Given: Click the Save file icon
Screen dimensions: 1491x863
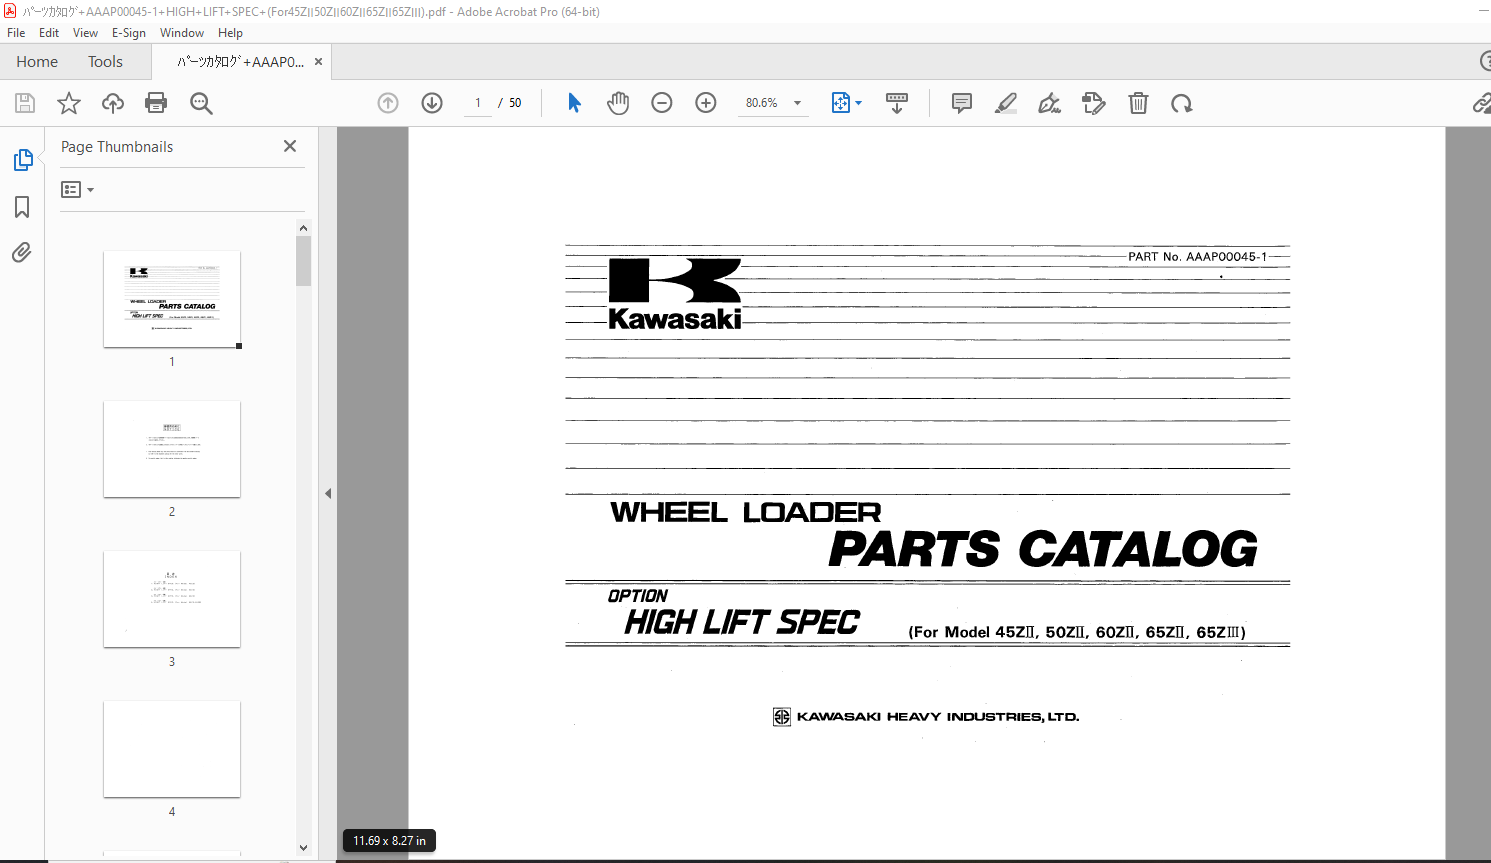Looking at the screenshot, I should 25,103.
